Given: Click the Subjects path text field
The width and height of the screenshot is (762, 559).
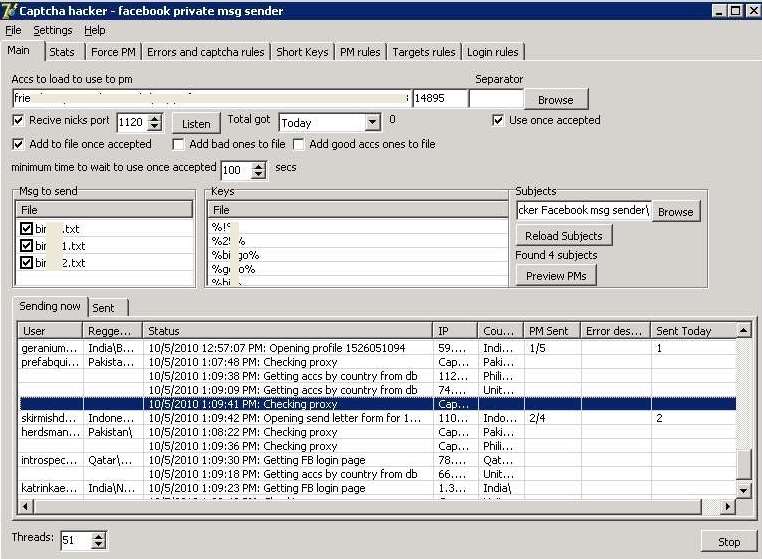Looking at the screenshot, I should (583, 210).
